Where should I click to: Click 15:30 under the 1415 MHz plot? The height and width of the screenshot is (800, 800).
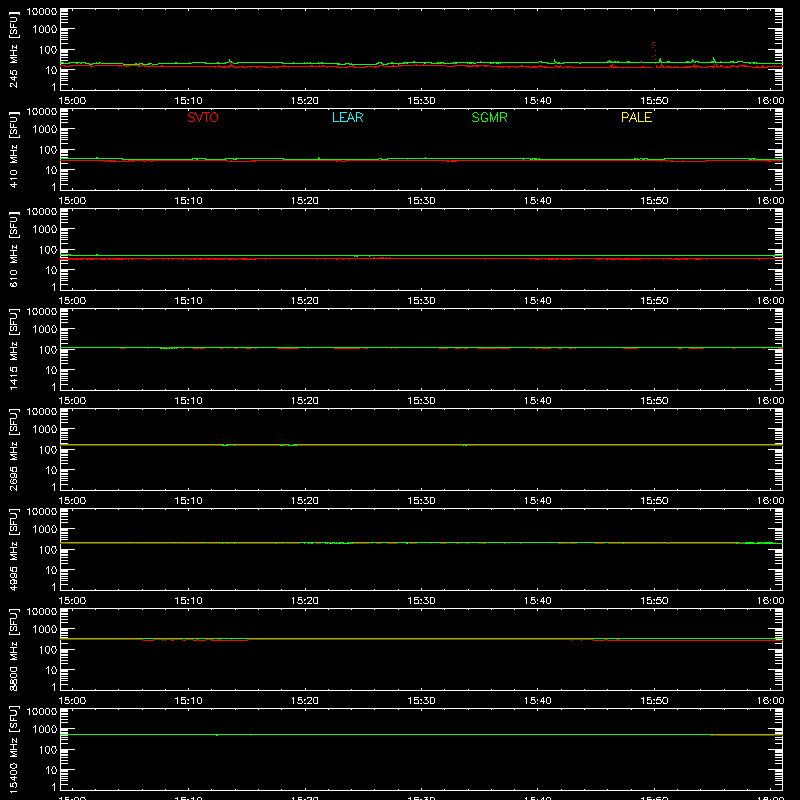(421, 401)
